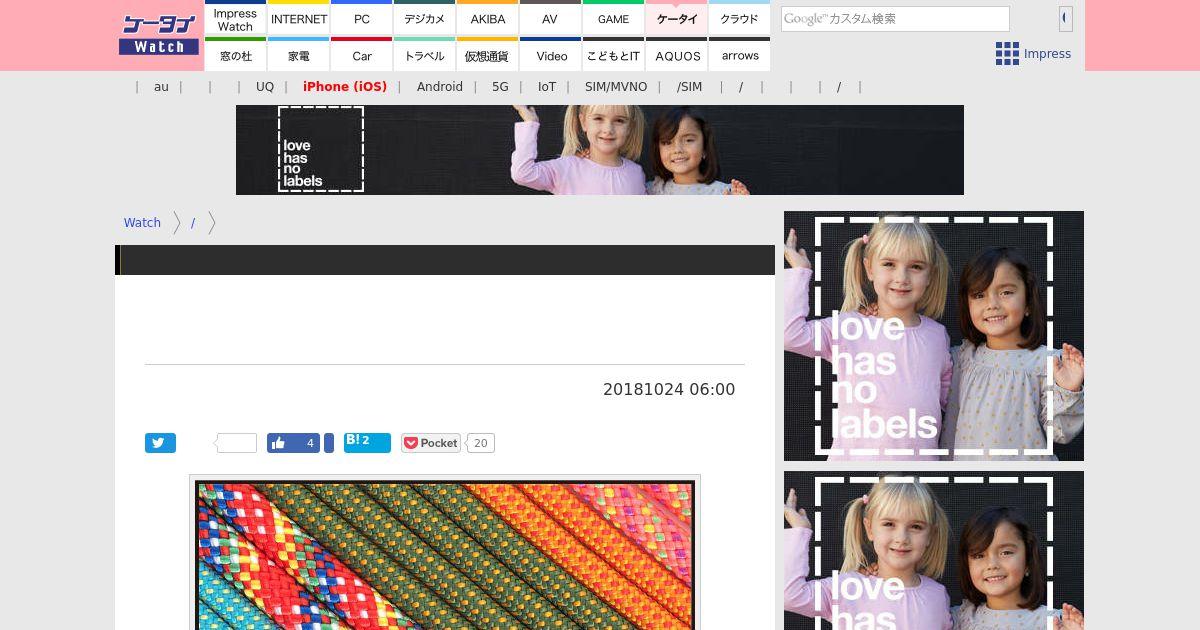Open the love has no labels top banner
Screen dimensions: 1200x630
coord(600,150)
